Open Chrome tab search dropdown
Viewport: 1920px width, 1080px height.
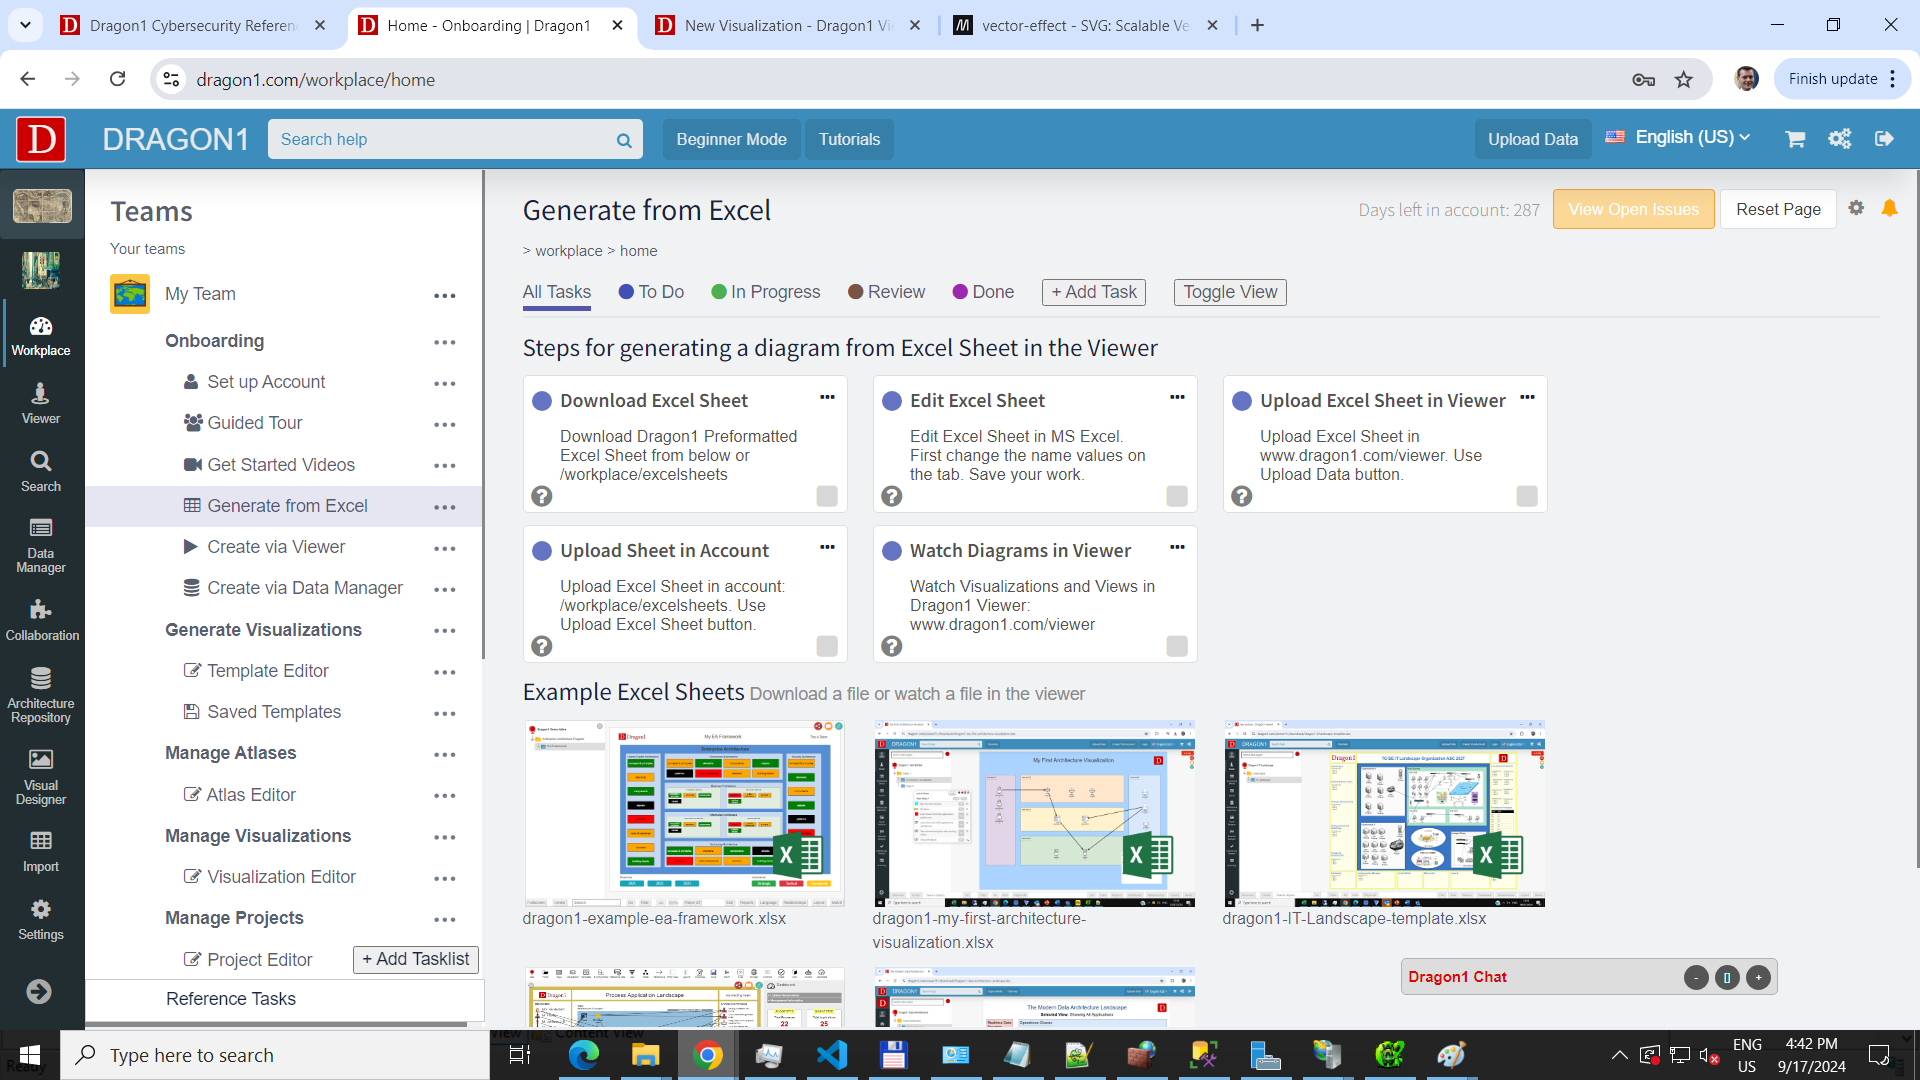click(x=25, y=25)
